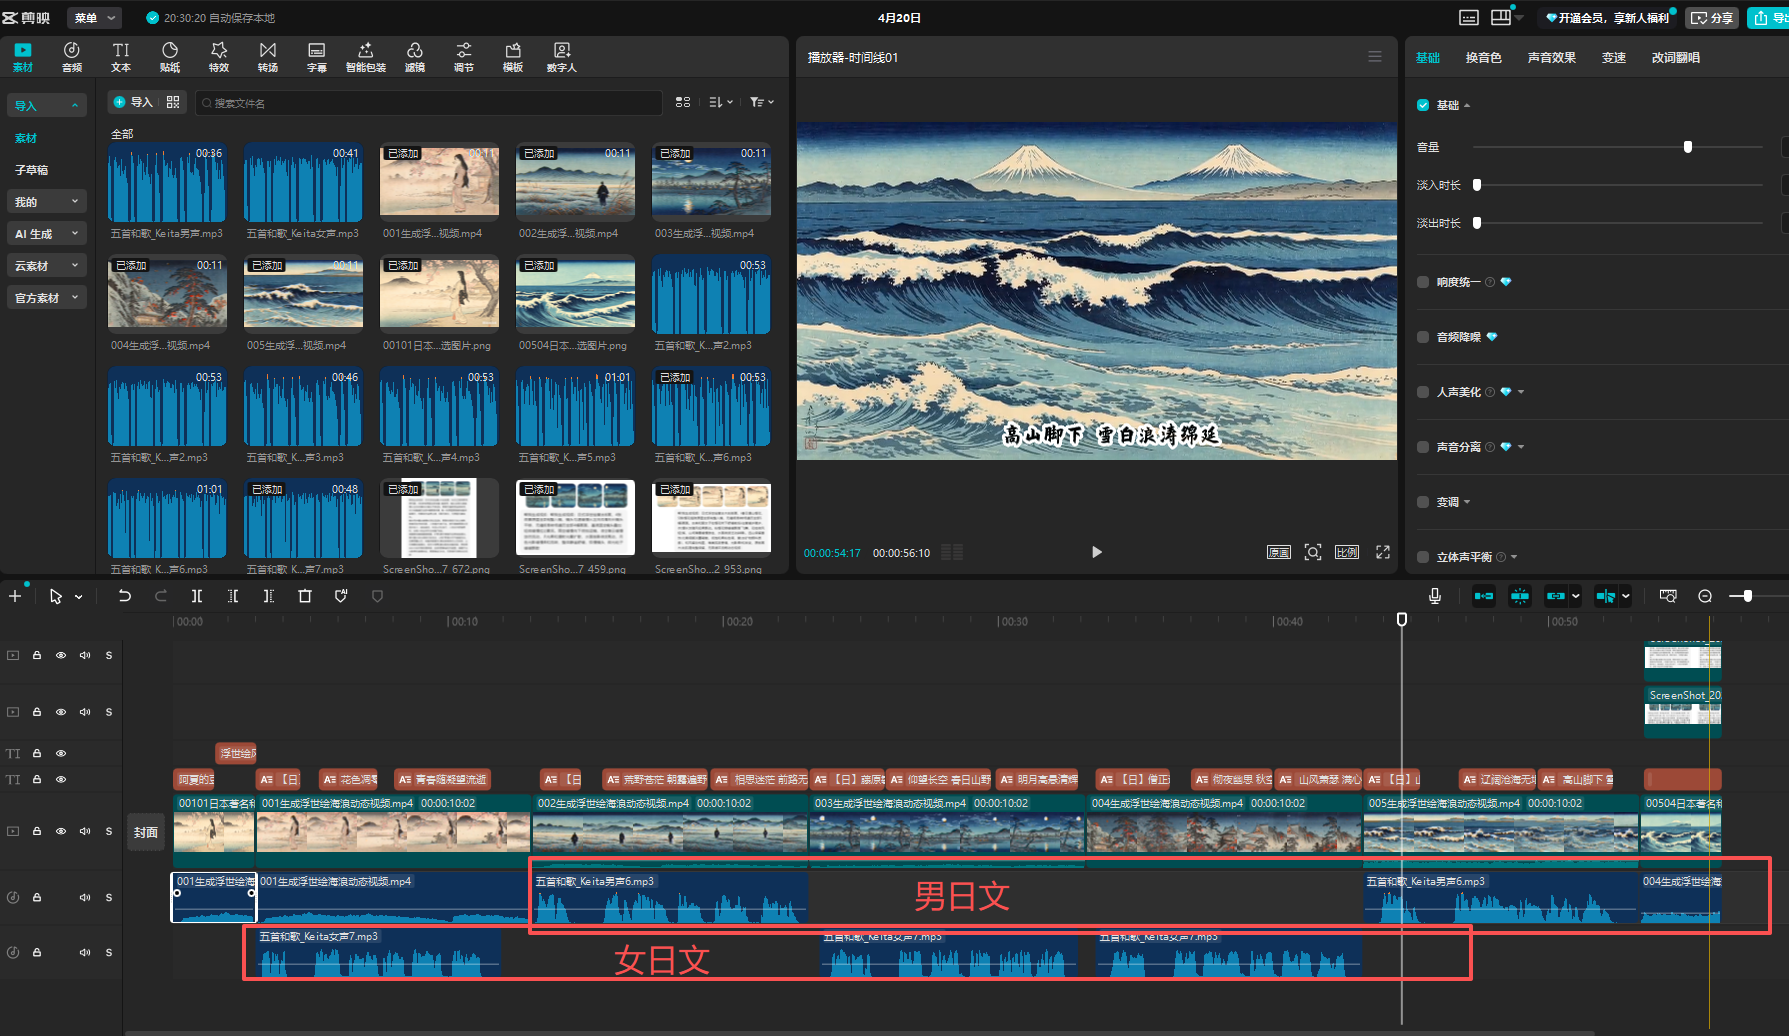
Task: Open the 音频 audio panel icon
Action: pos(72,56)
